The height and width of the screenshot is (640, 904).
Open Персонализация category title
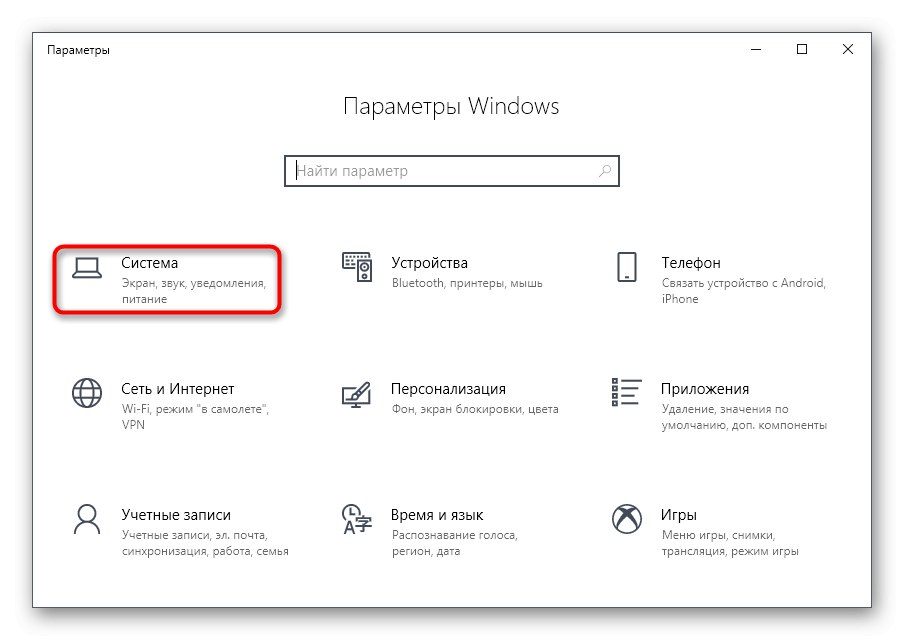pyautogui.click(x=449, y=389)
